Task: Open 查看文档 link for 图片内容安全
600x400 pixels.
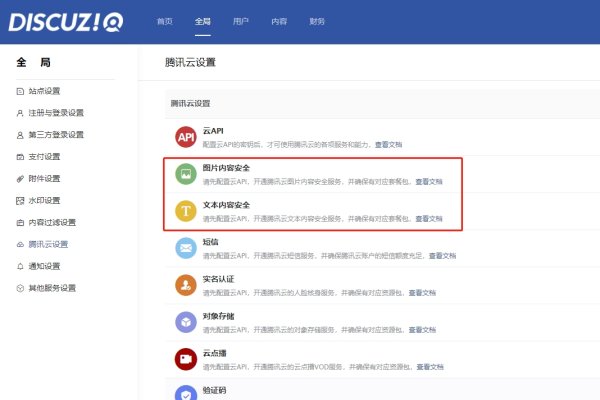Action: (429, 182)
